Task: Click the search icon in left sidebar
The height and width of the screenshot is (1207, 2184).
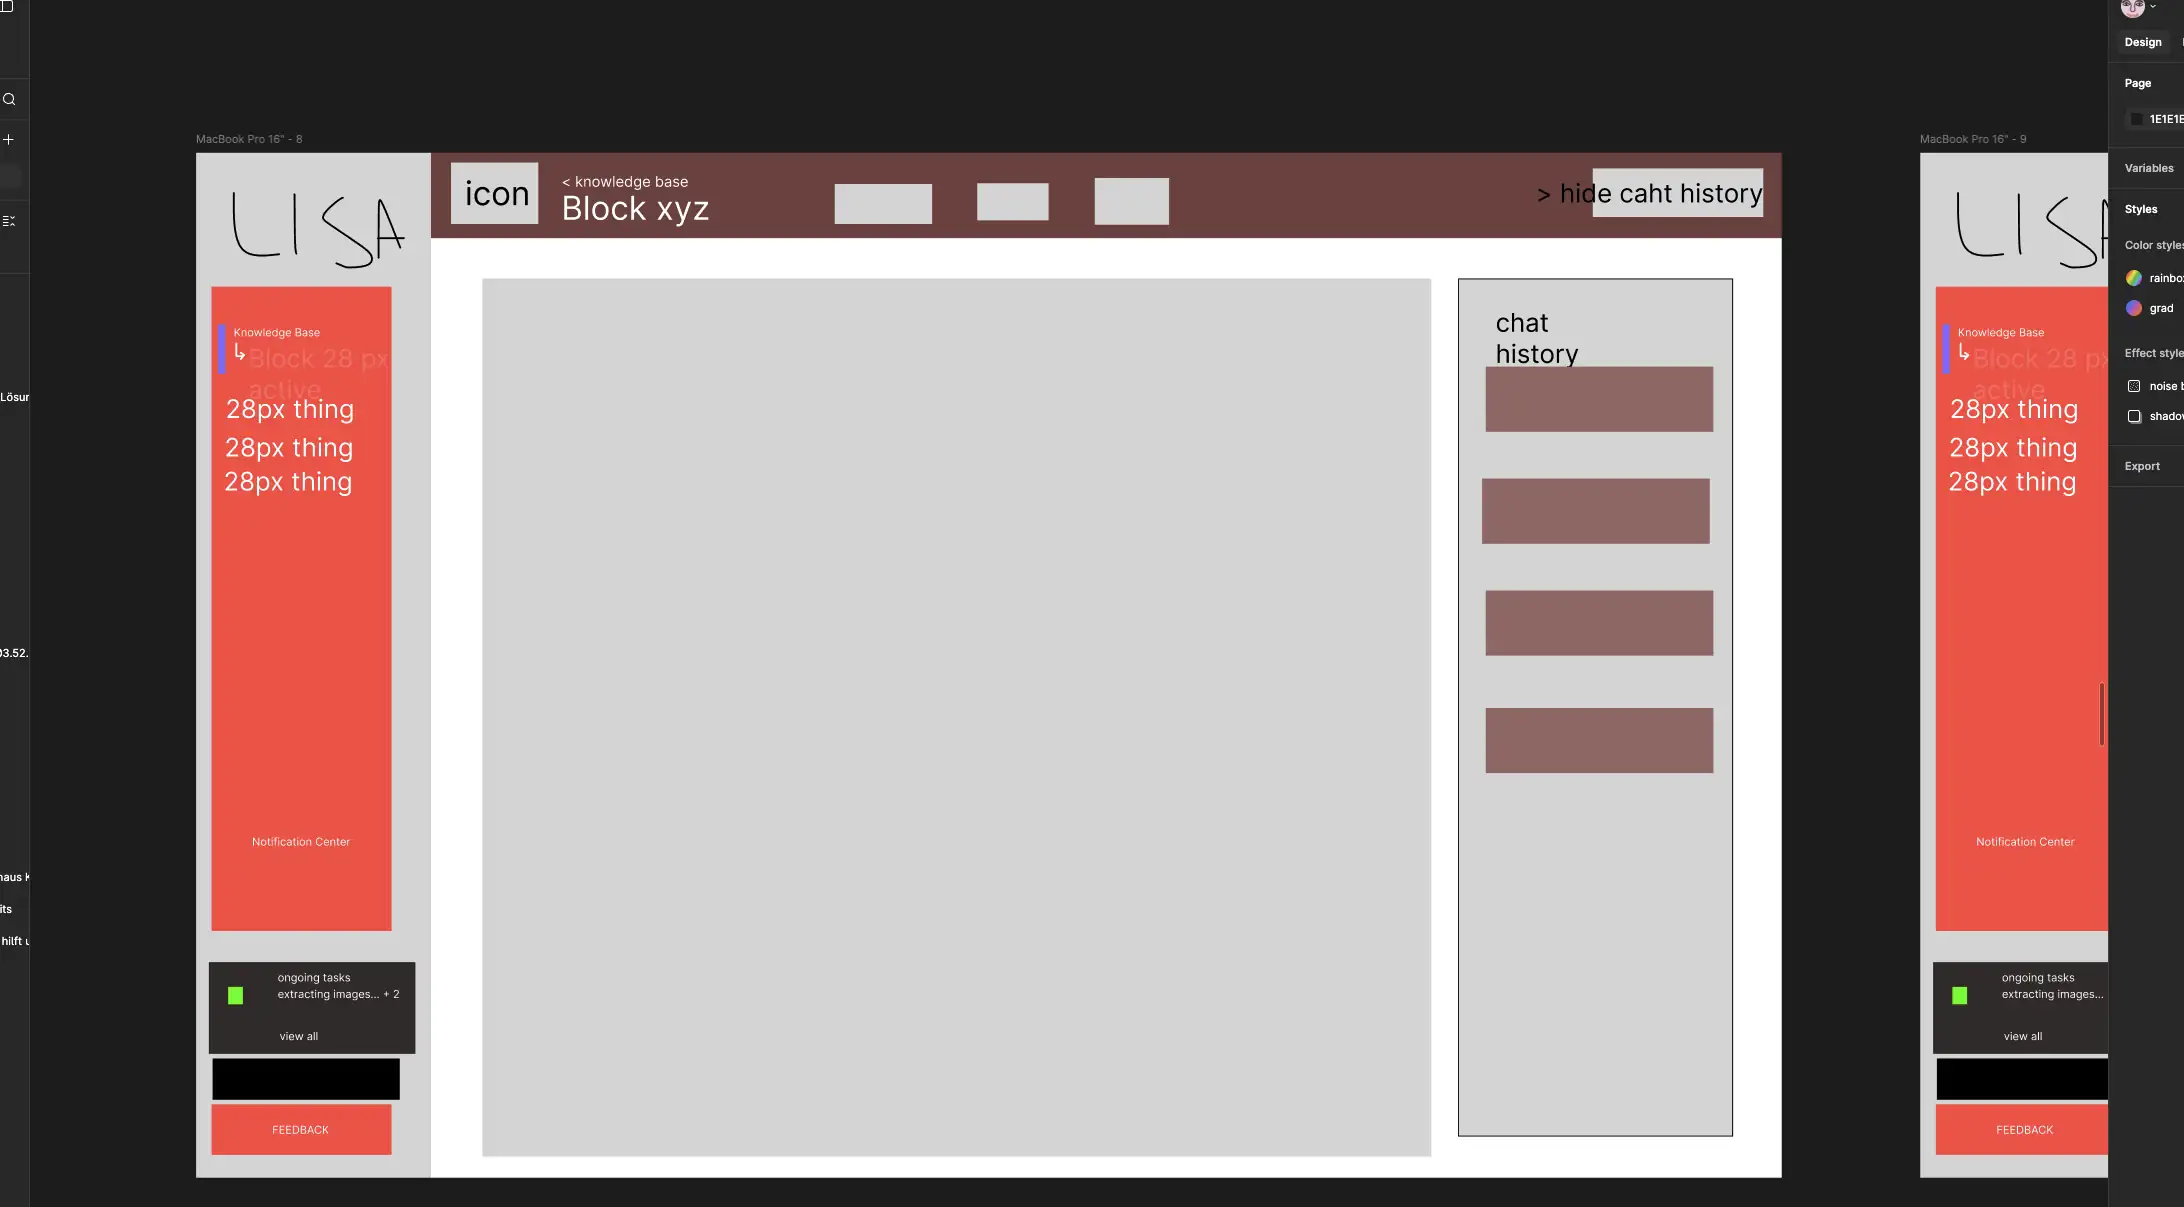Action: (9, 99)
